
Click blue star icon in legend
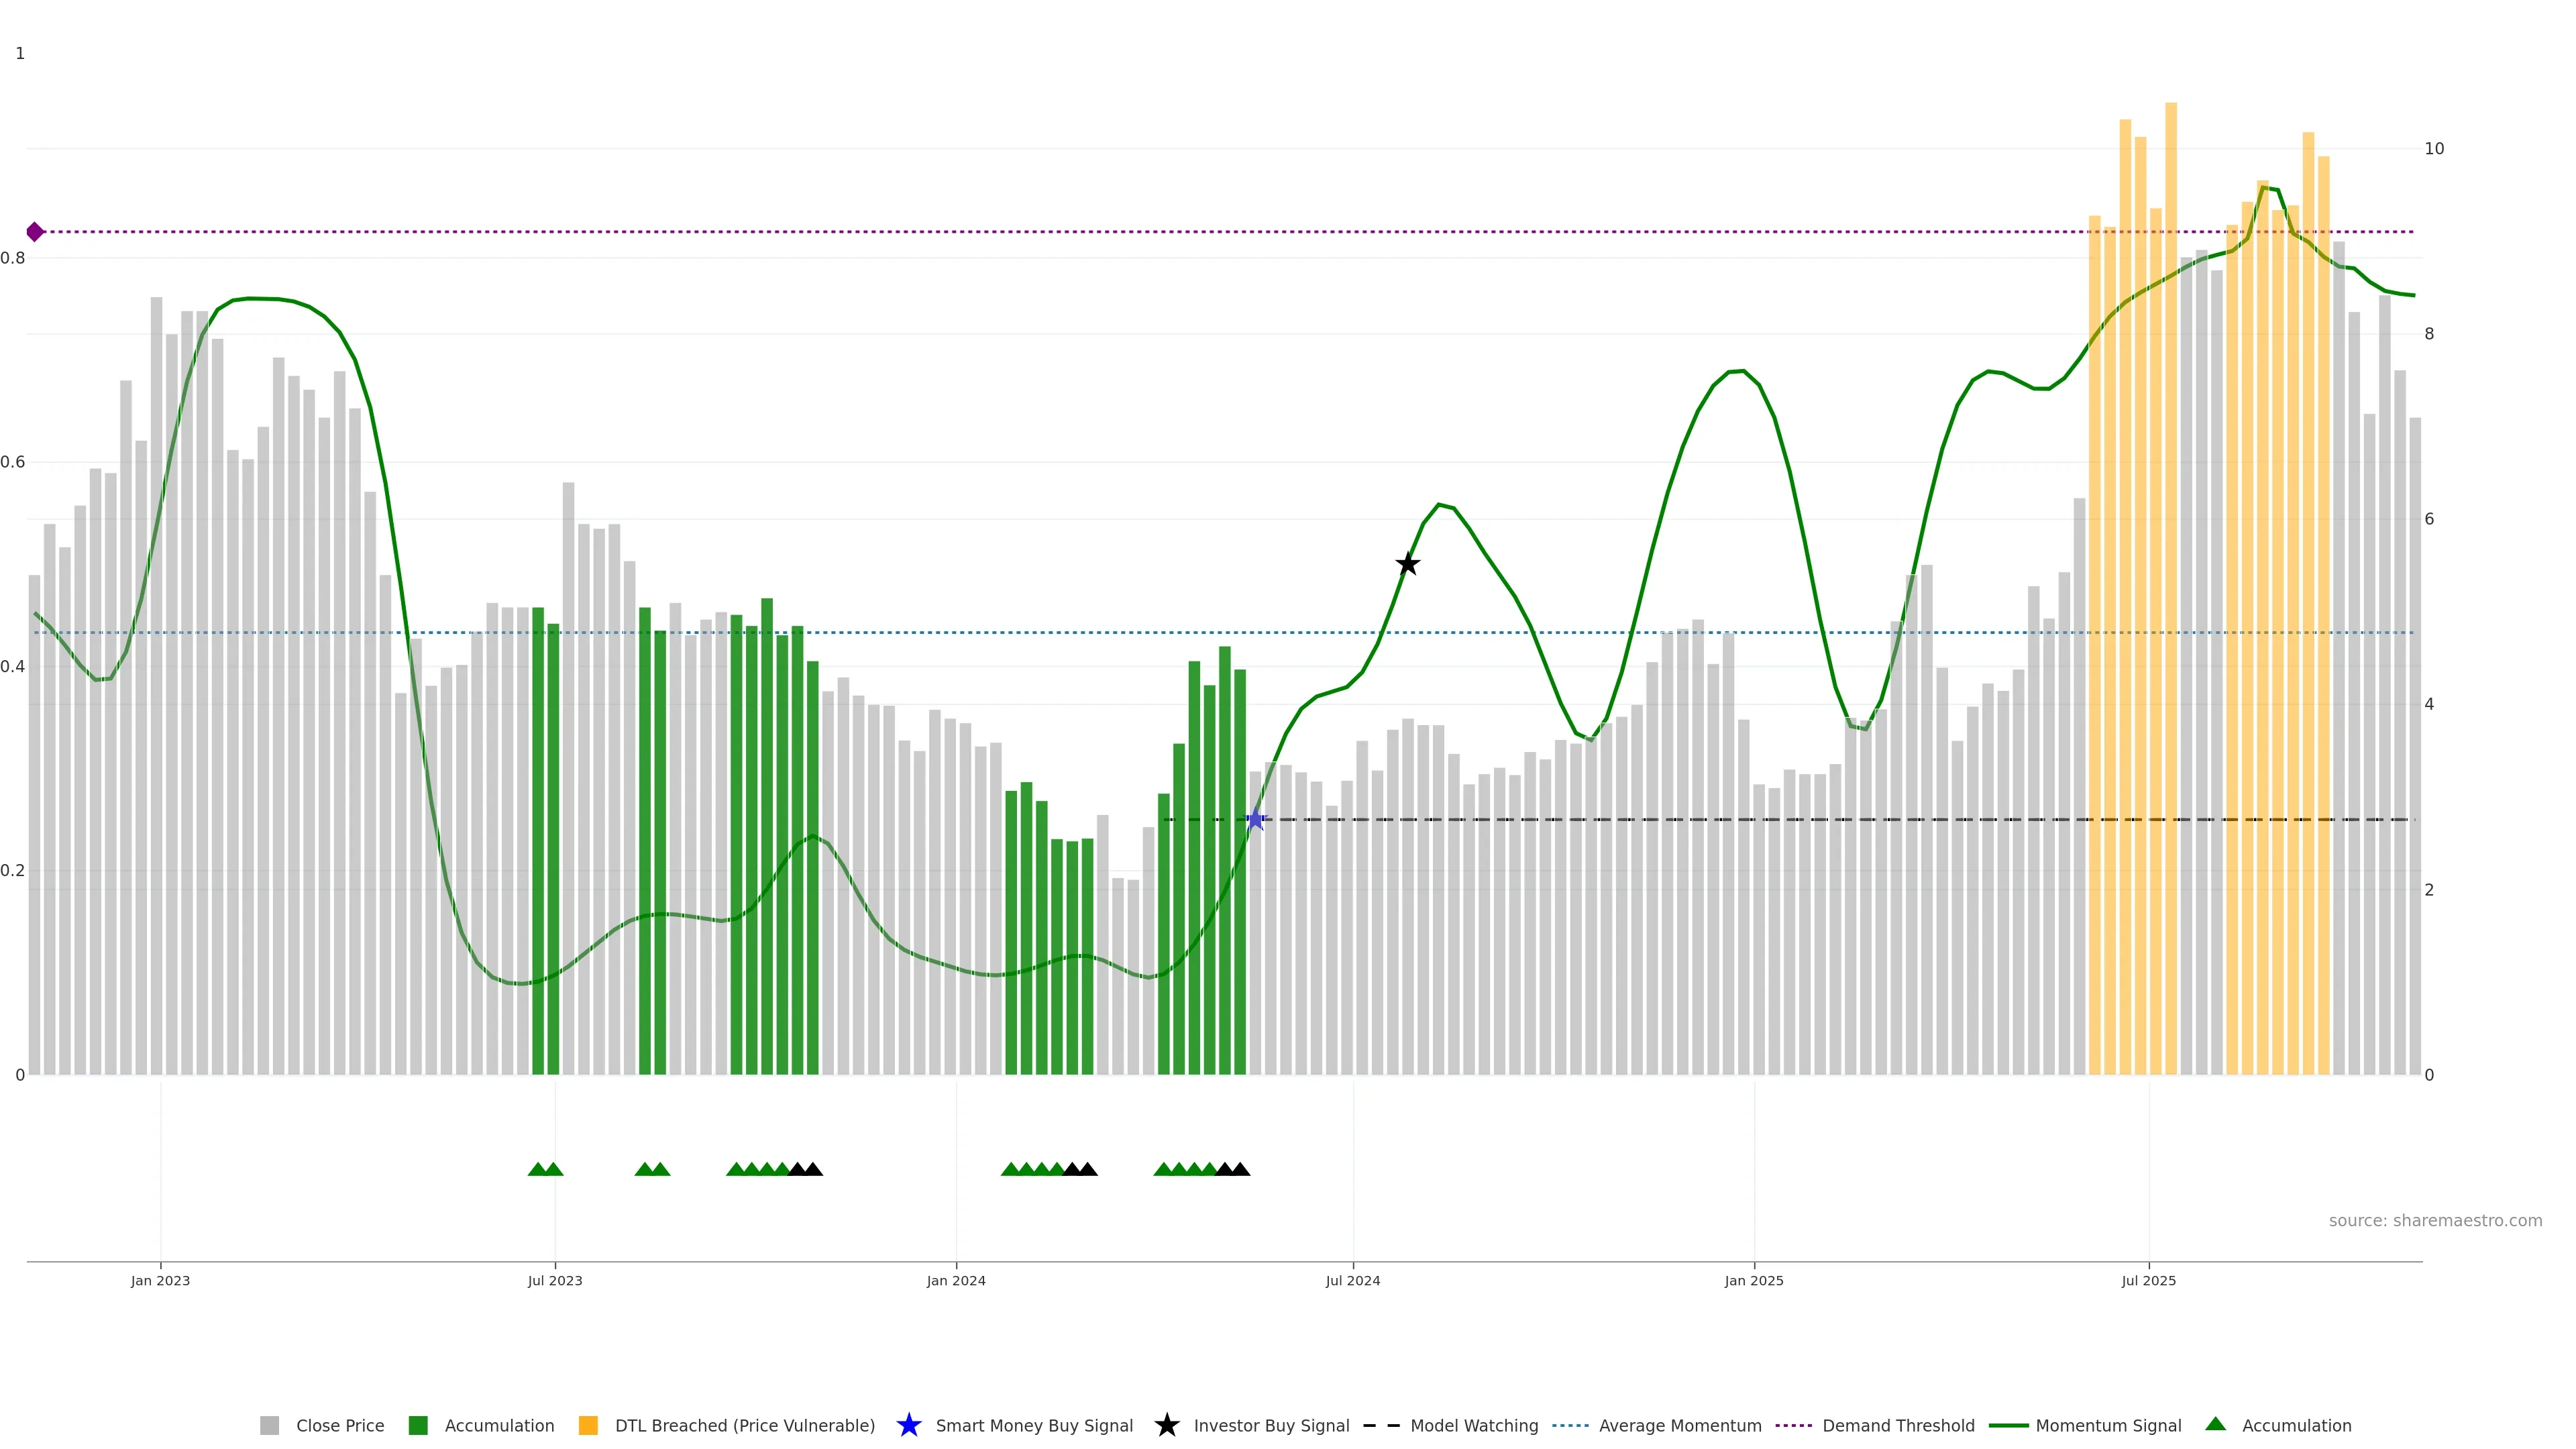tap(908, 1425)
